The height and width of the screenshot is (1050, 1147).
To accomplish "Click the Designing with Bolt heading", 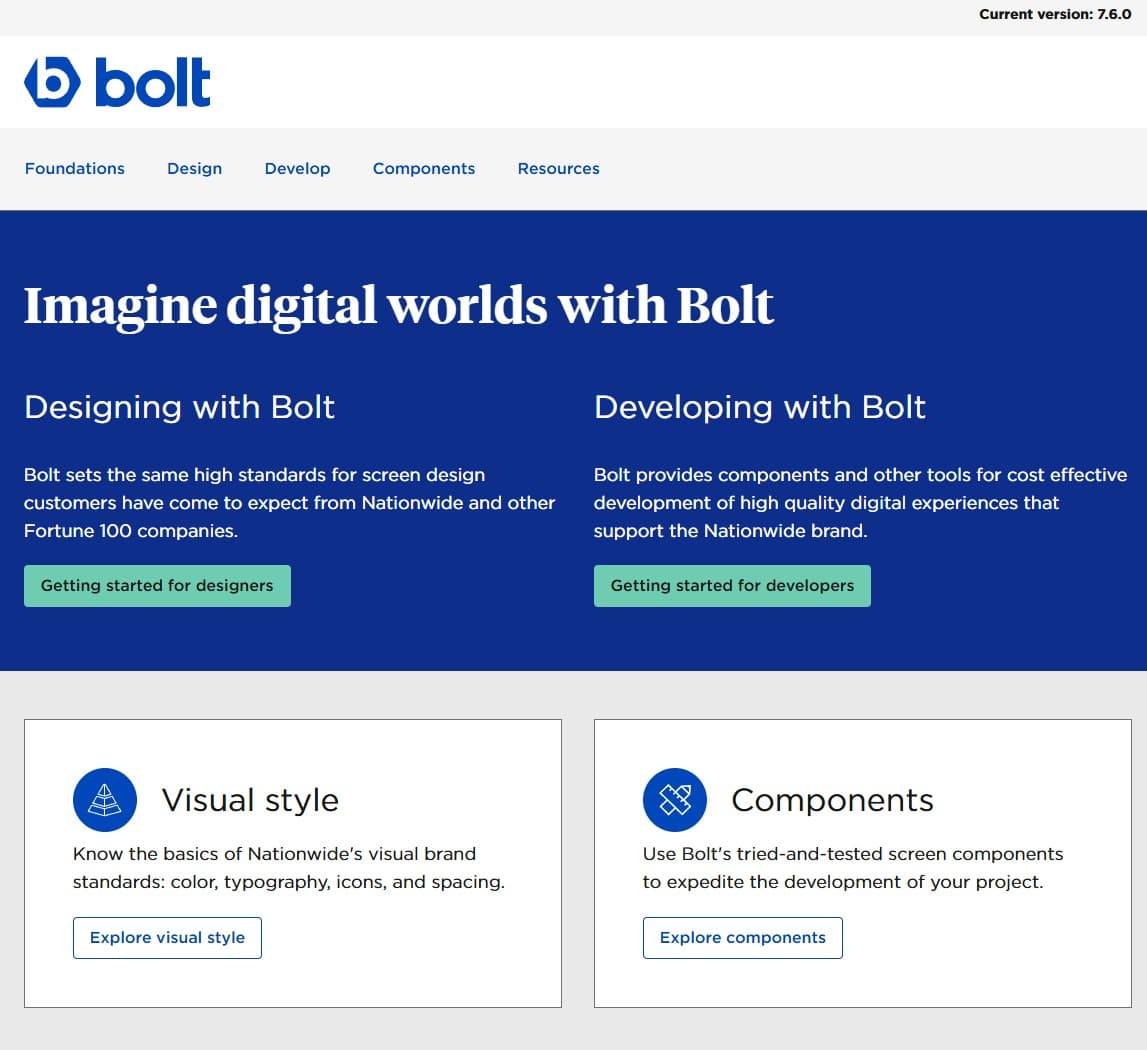I will coord(179,407).
